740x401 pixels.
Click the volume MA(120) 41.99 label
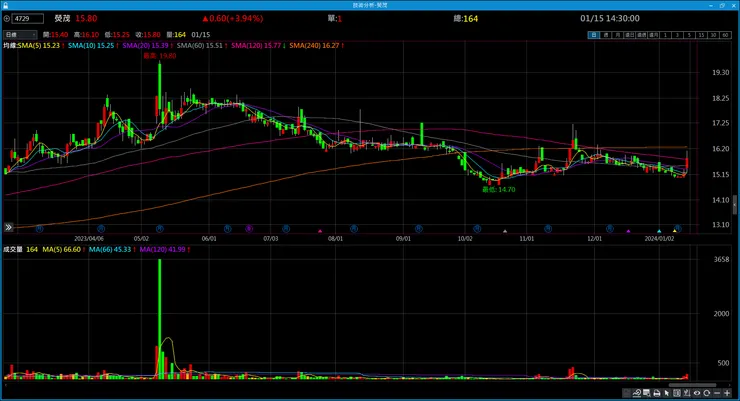coord(162,249)
